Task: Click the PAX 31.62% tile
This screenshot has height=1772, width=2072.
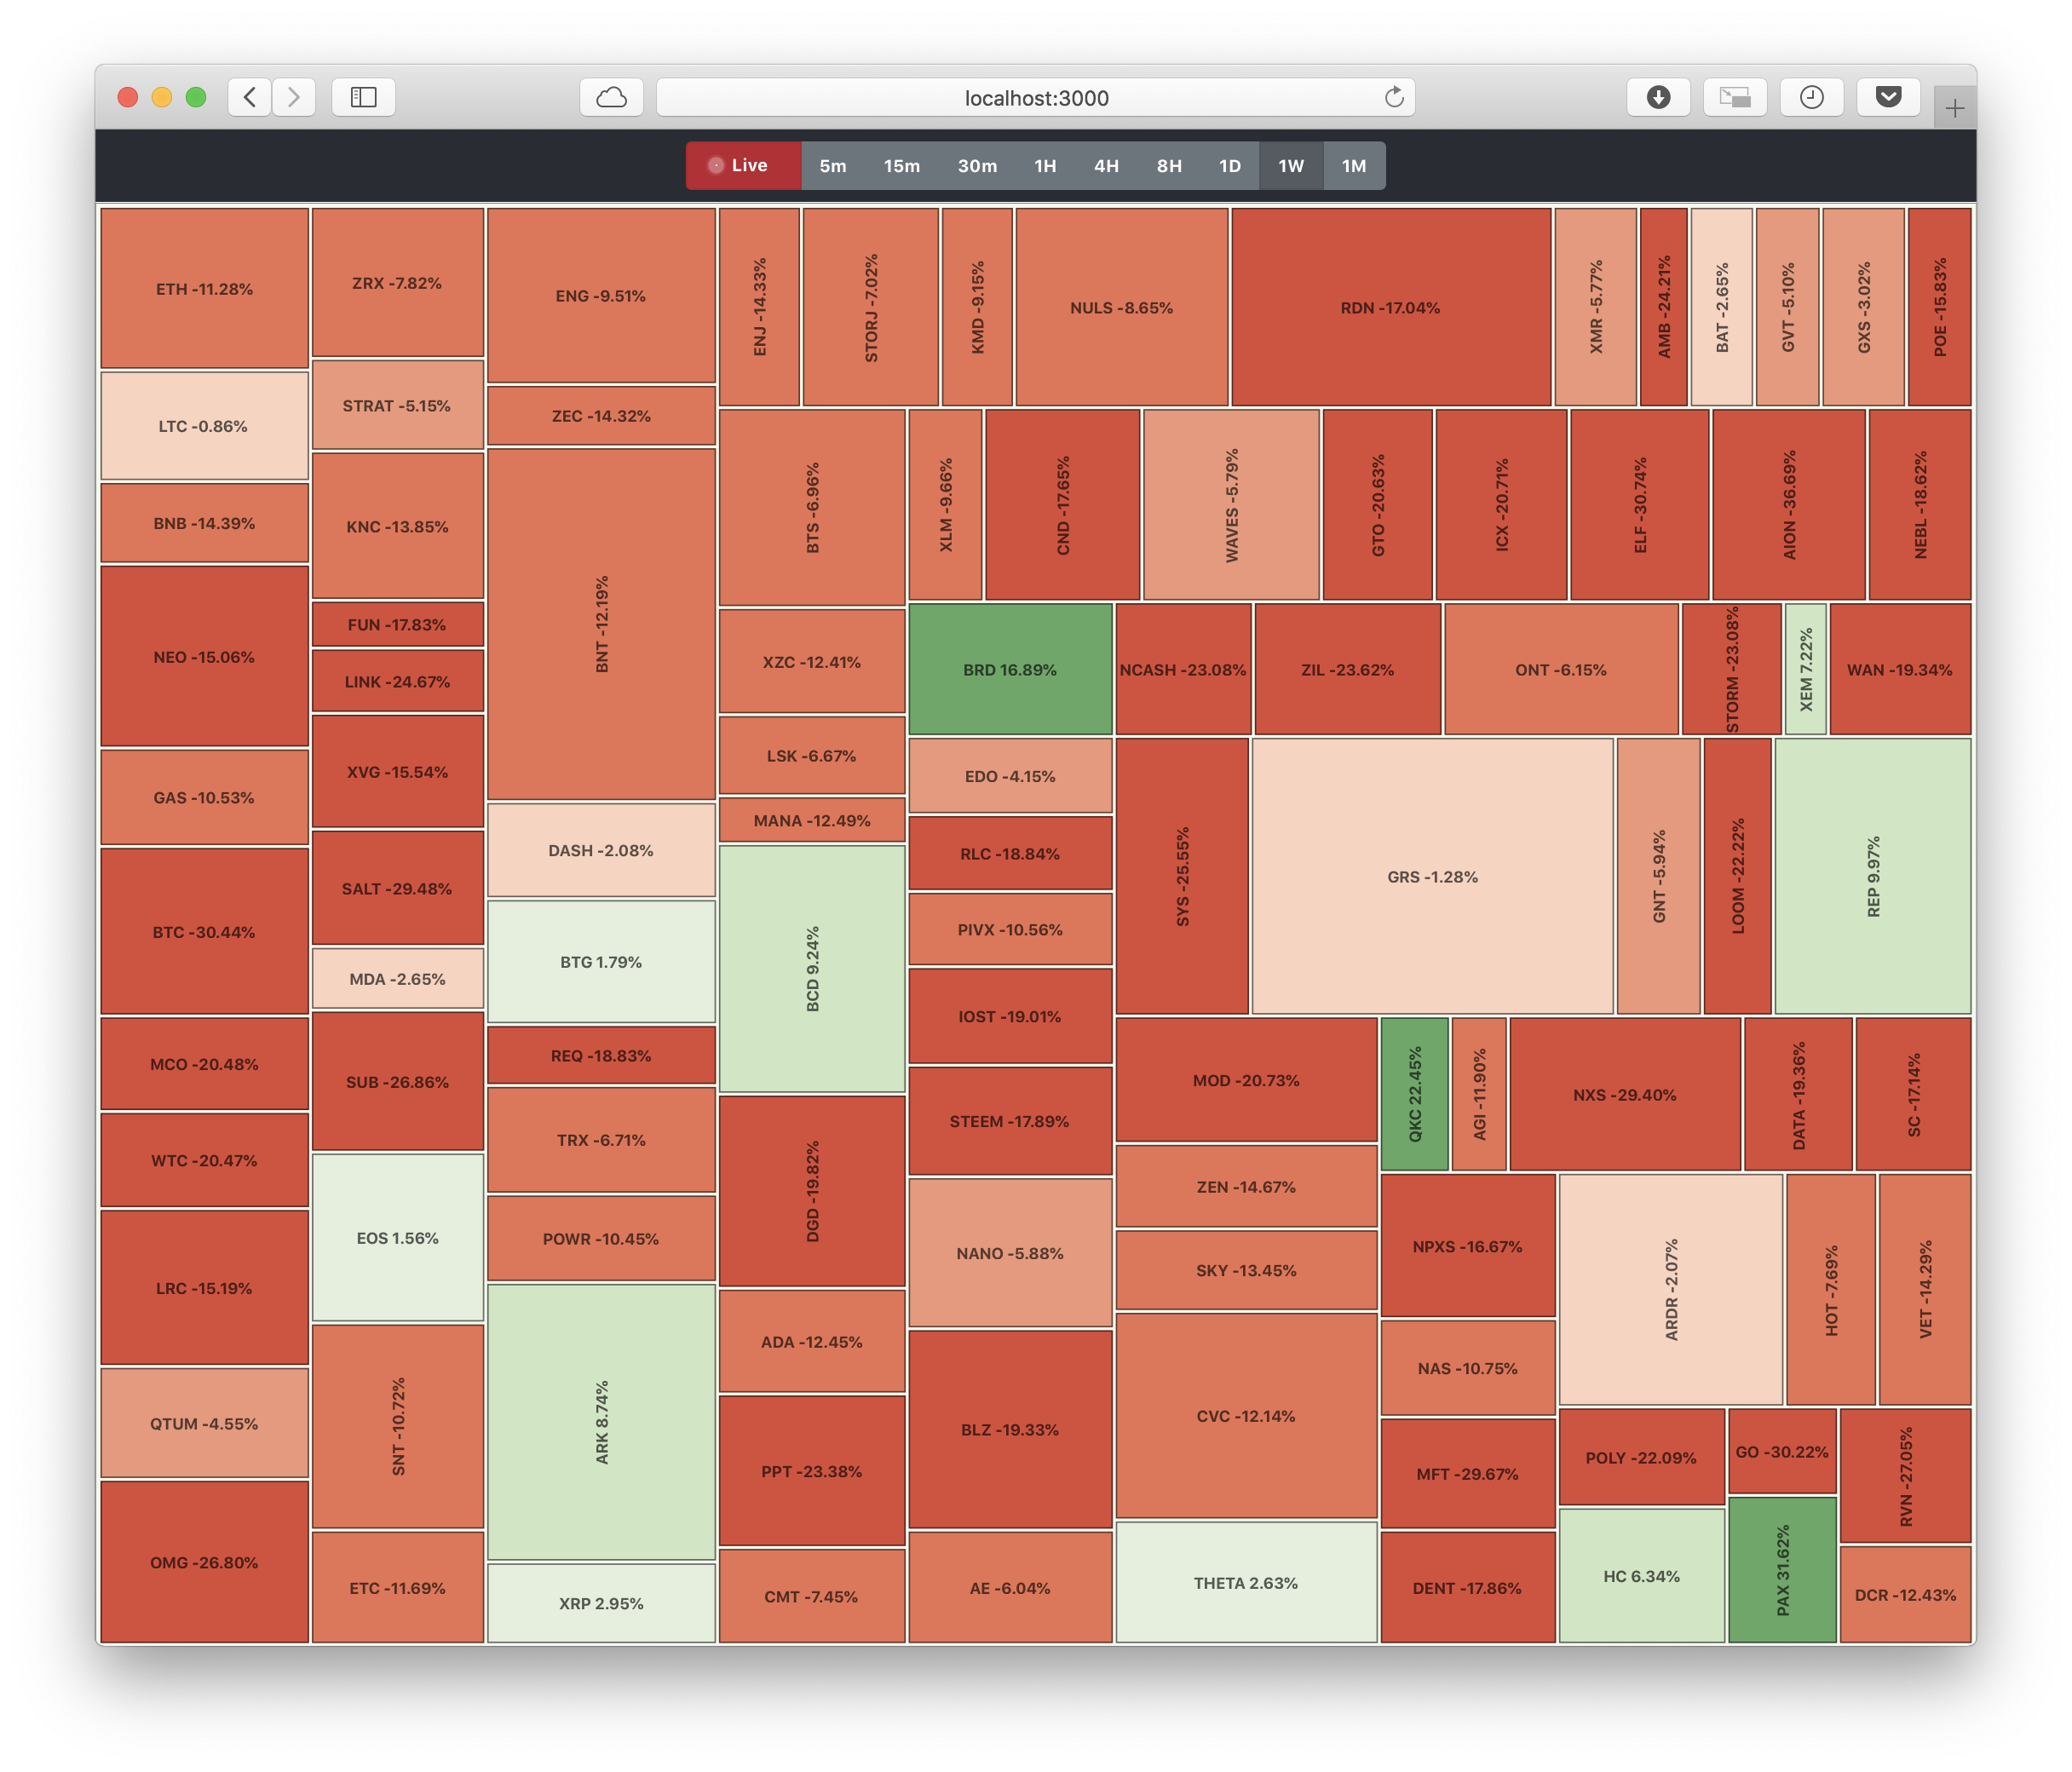Action: click(1782, 1569)
